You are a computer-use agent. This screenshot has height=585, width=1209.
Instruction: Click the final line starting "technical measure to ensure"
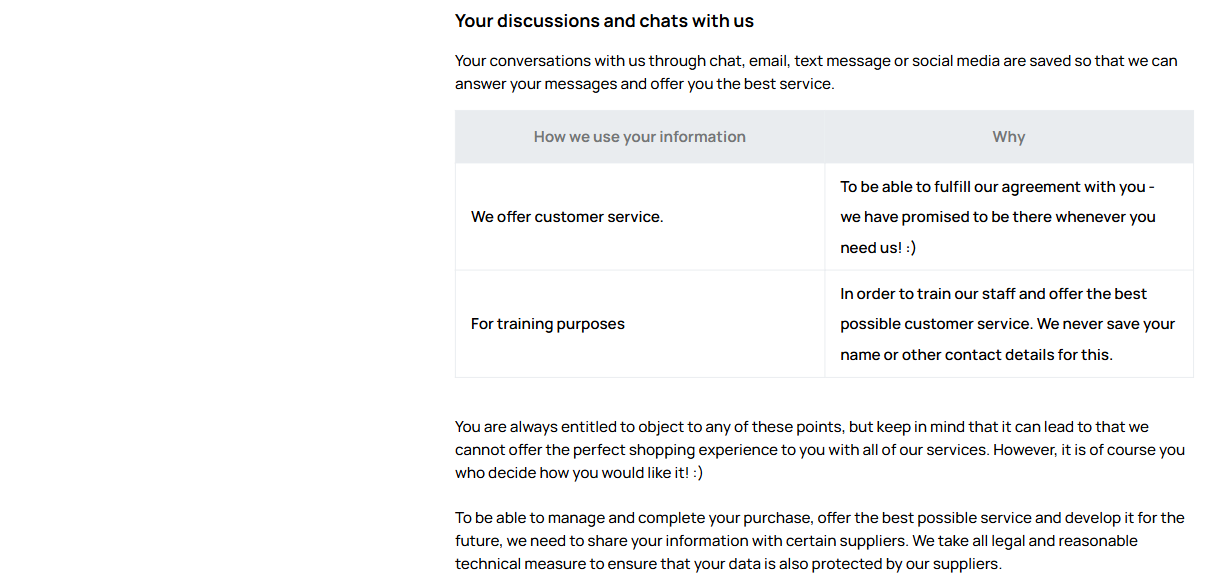[727, 564]
